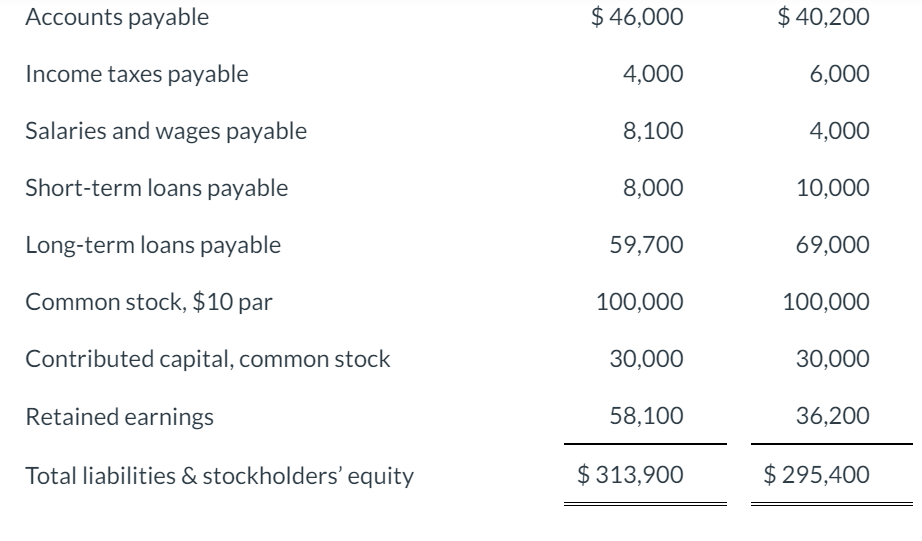The height and width of the screenshot is (541, 922).
Task: Select the Common stock, $10 par label
Action: coord(148,302)
